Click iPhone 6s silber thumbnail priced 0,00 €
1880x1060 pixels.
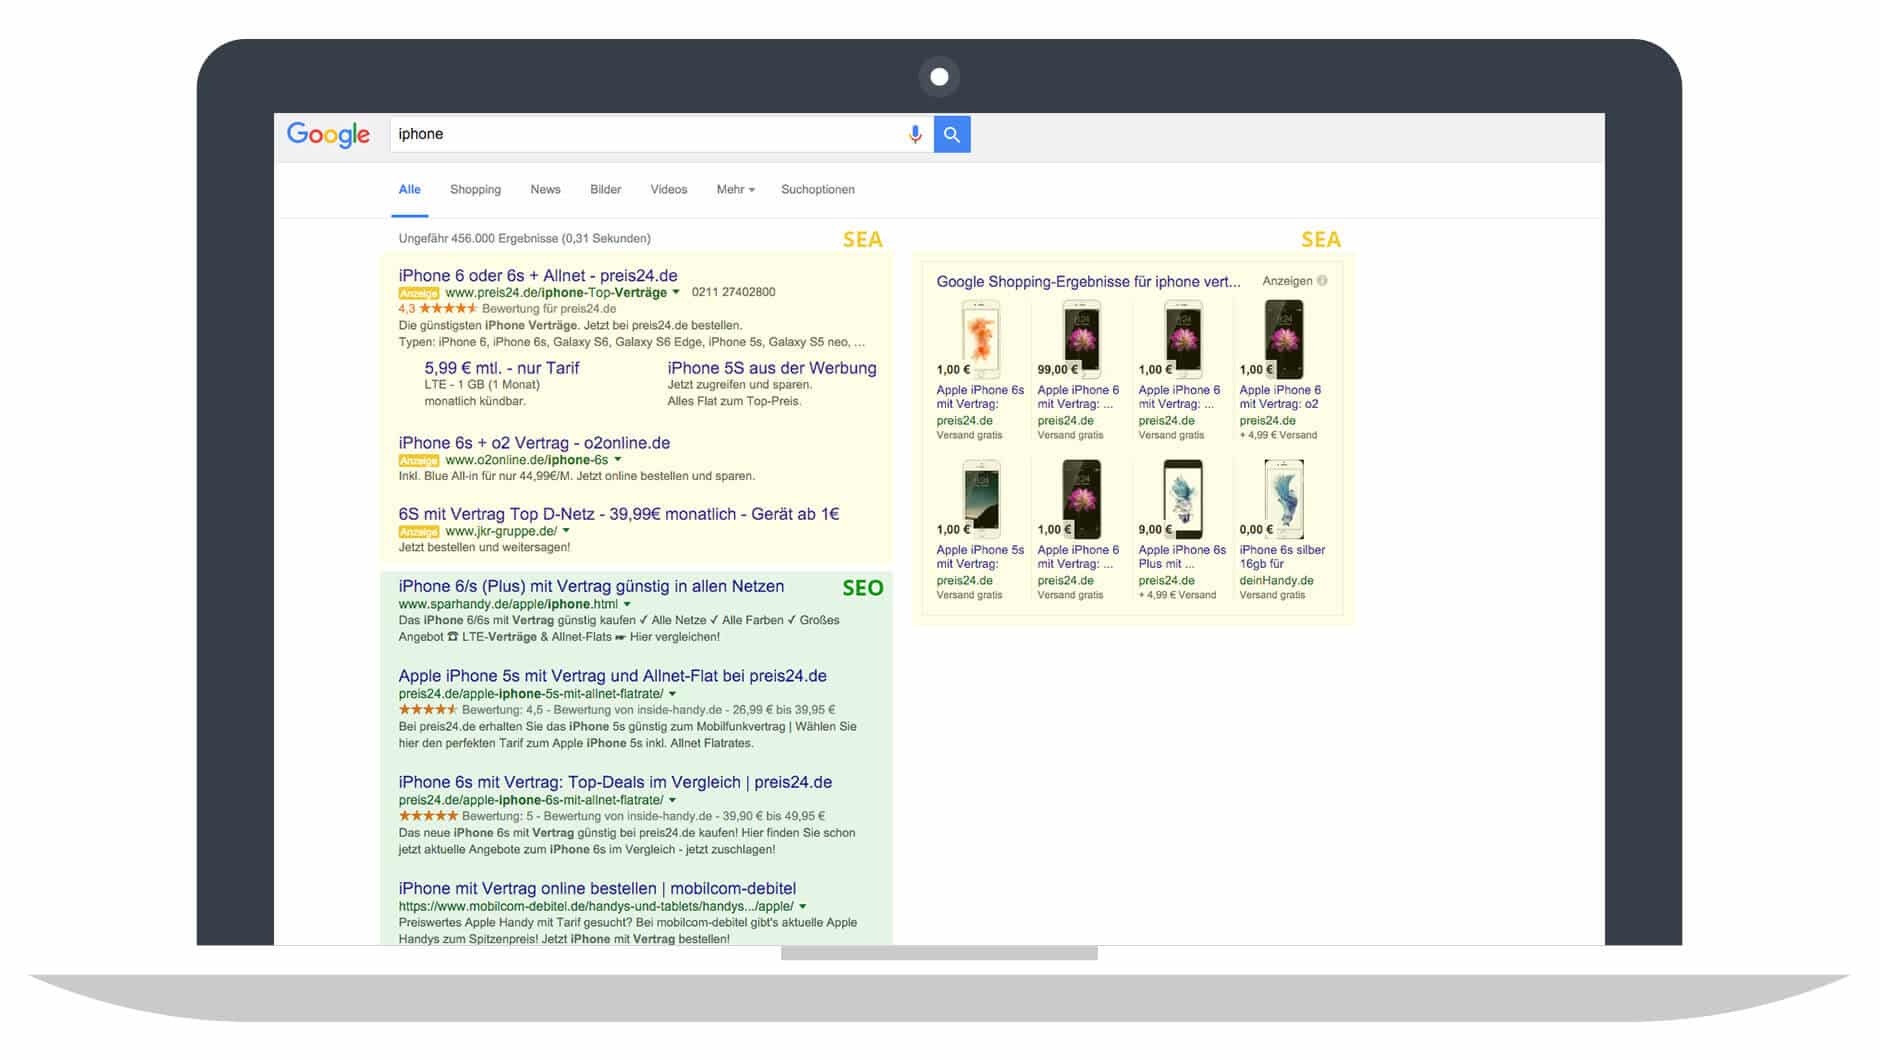click(x=1283, y=499)
